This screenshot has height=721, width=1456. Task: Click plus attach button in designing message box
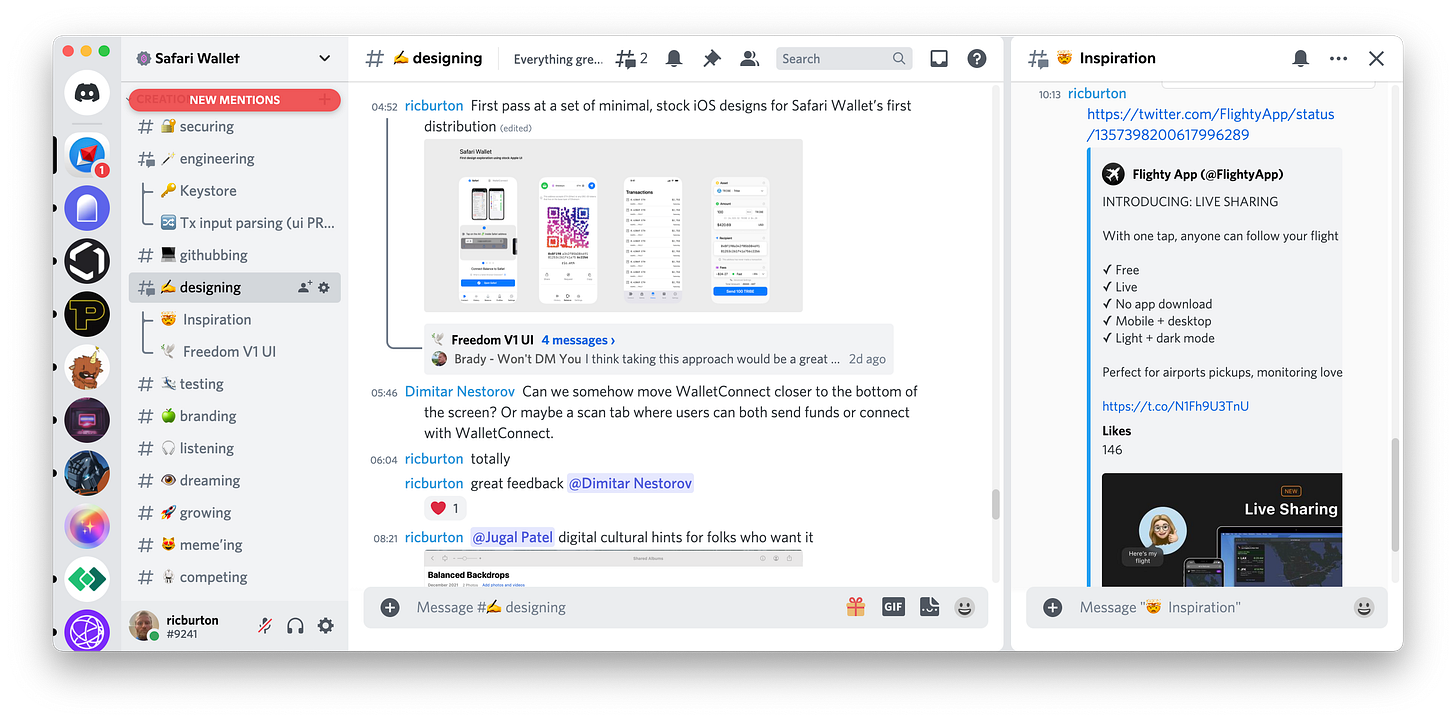pos(390,607)
